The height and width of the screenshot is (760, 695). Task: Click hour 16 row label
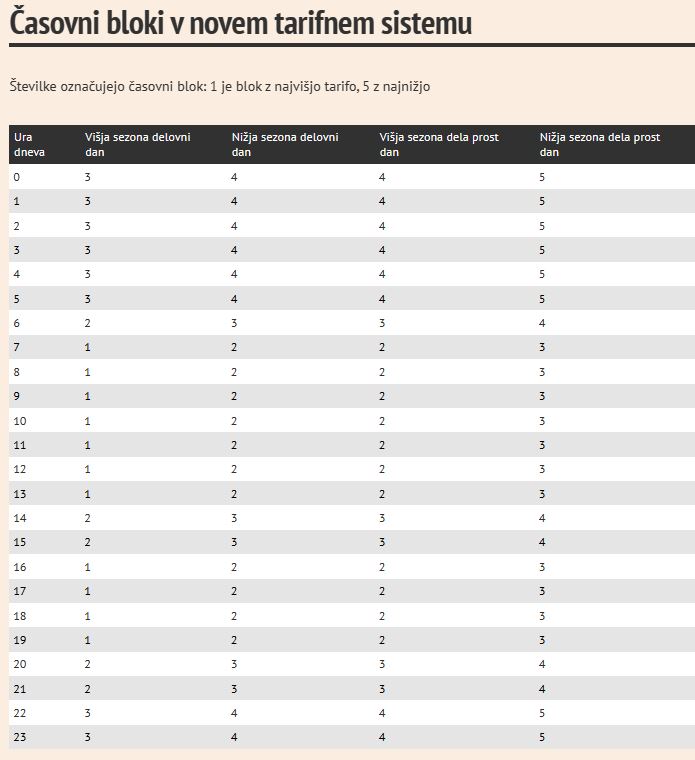tap(20, 567)
